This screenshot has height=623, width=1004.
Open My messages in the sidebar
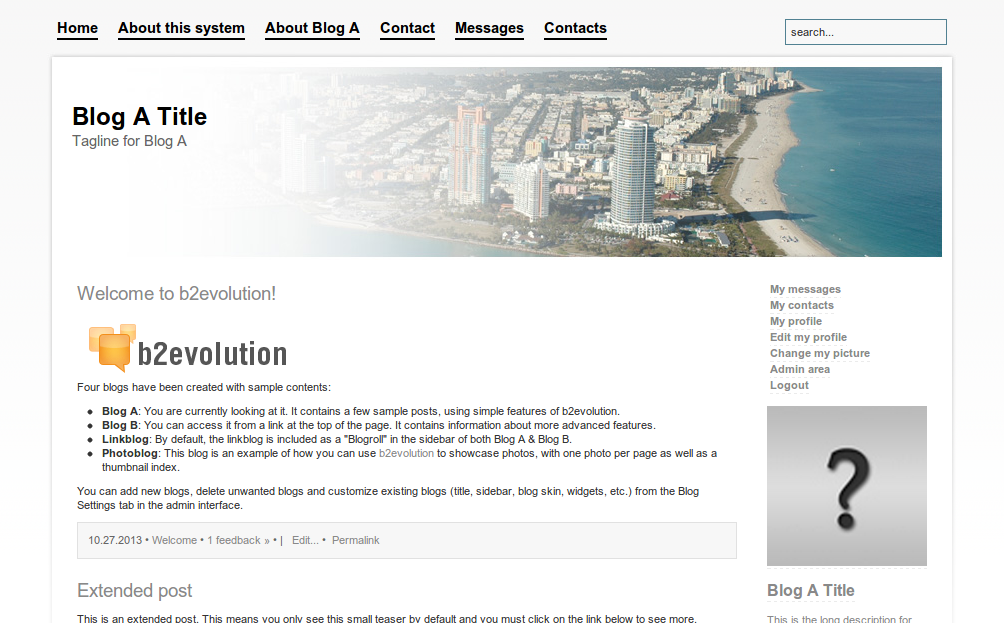tap(806, 289)
